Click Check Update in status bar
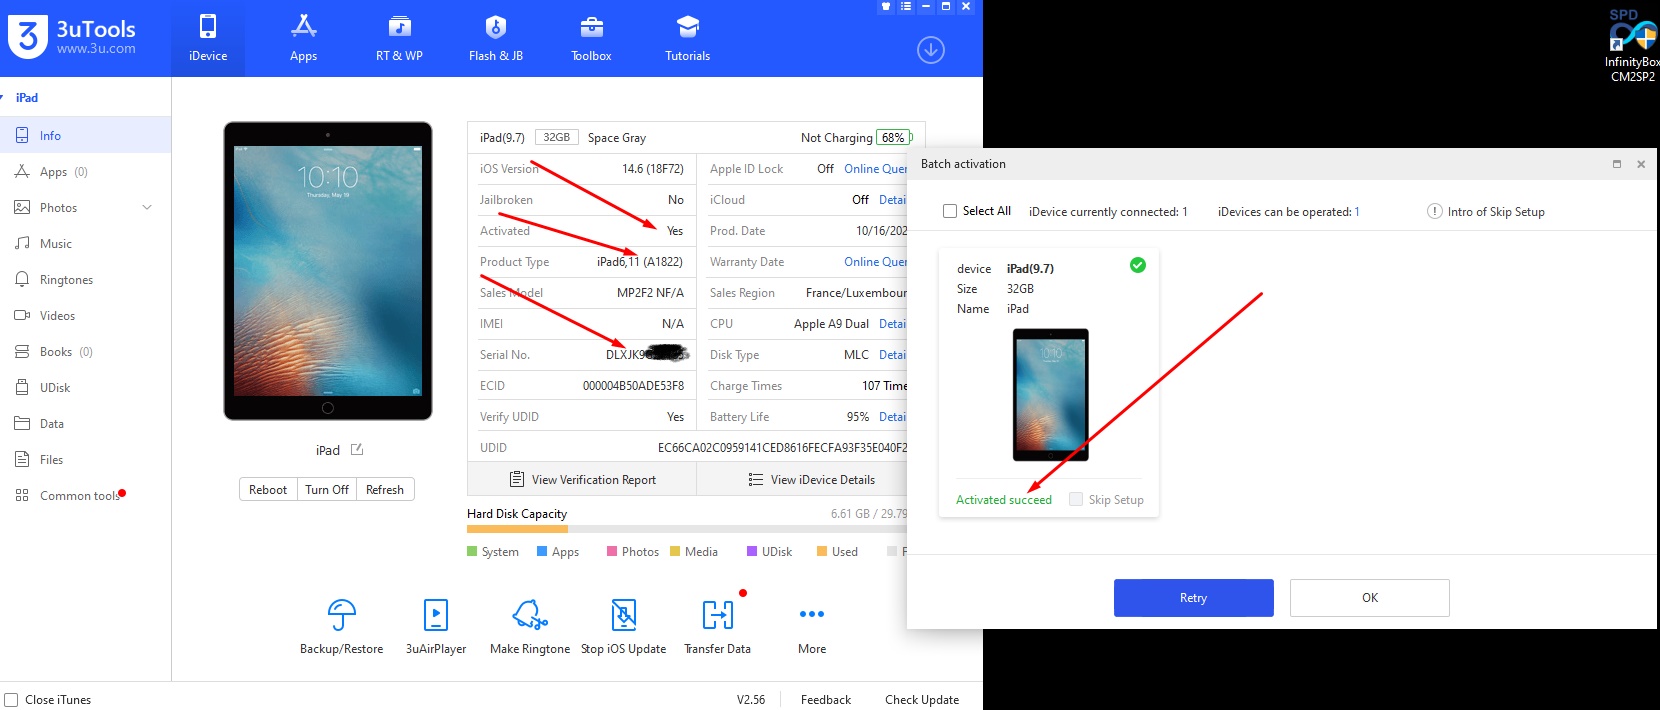 coord(922,700)
